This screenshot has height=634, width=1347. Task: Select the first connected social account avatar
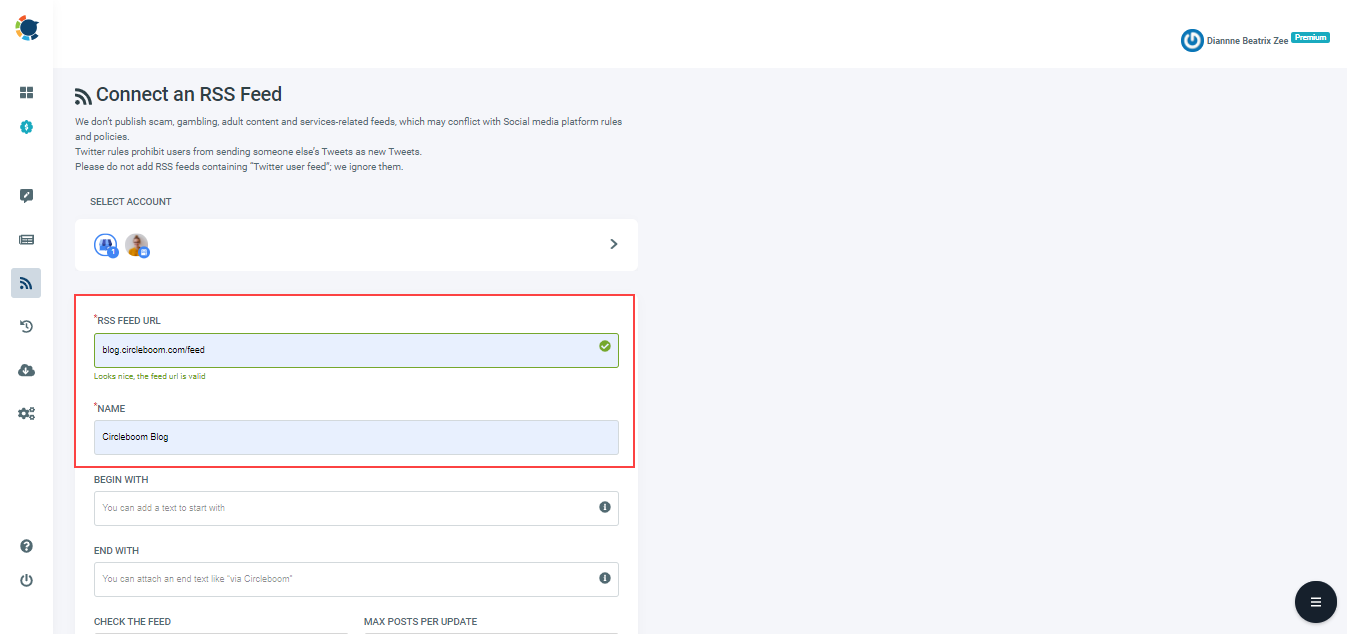coord(105,244)
